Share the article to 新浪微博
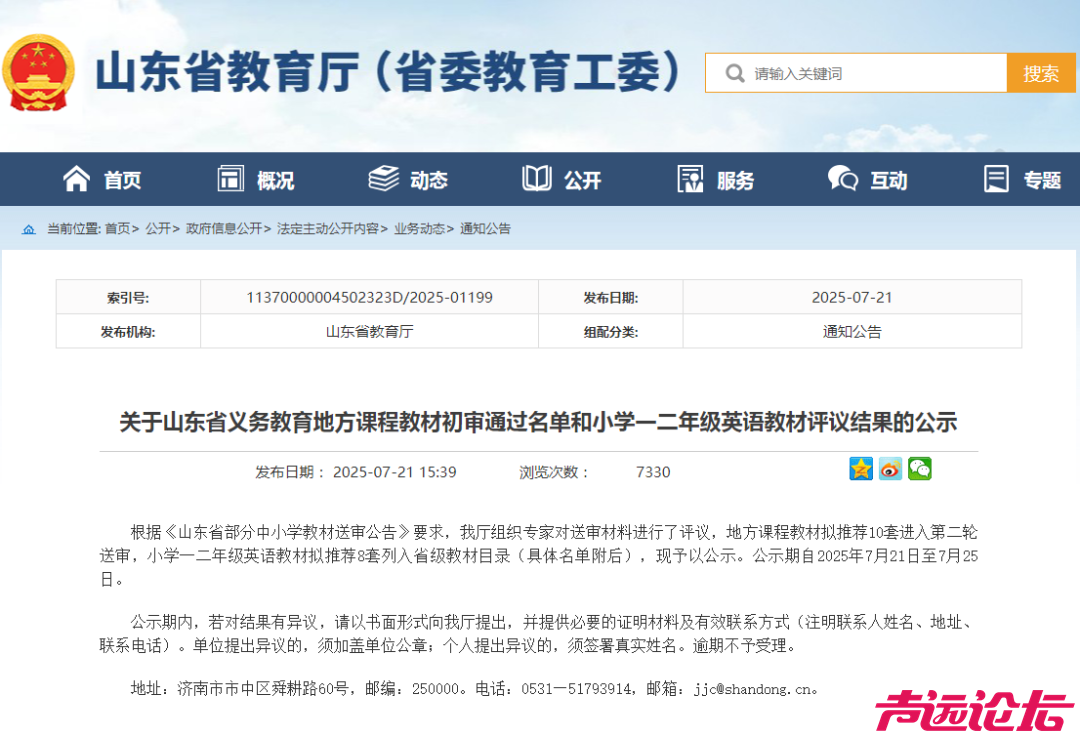Viewport: 1080px width, 736px height. pyautogui.click(x=890, y=468)
